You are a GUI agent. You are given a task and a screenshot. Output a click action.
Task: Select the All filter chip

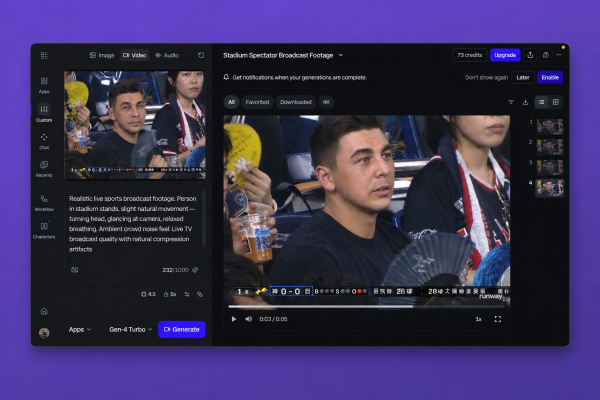[x=232, y=102]
